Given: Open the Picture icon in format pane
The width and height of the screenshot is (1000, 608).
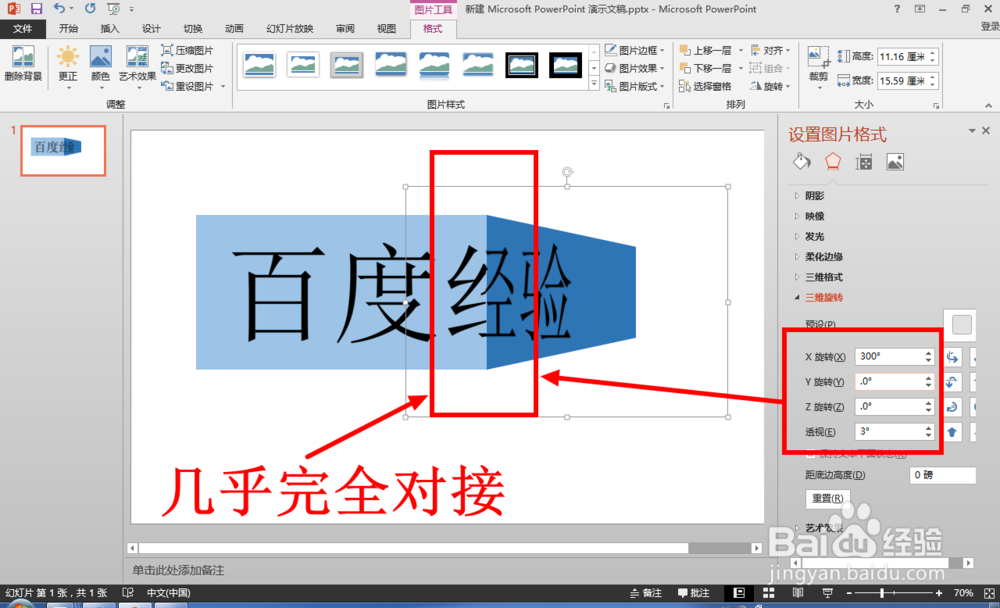Looking at the screenshot, I should [x=895, y=162].
